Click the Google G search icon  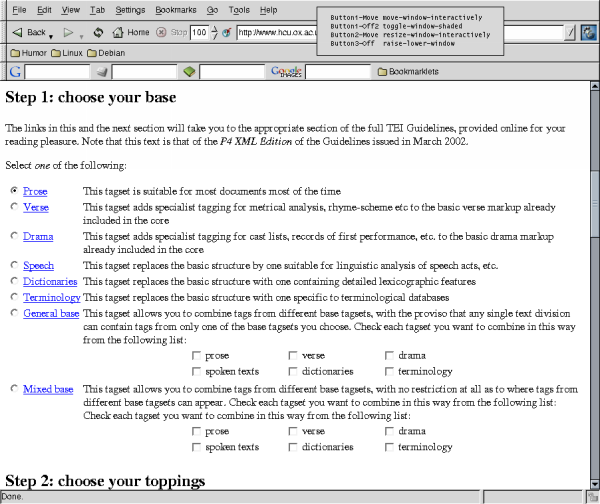14,72
